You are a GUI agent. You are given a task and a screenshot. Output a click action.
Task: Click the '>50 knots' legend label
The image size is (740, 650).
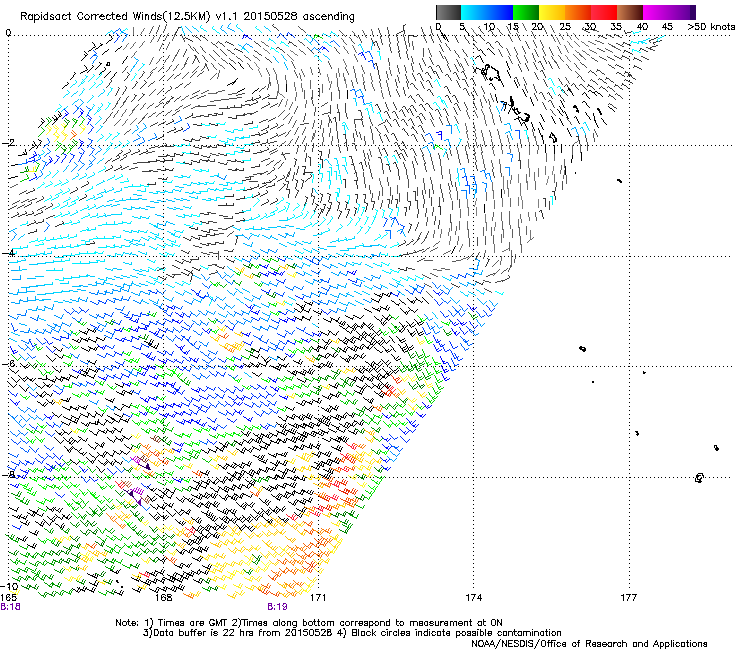(x=711, y=27)
